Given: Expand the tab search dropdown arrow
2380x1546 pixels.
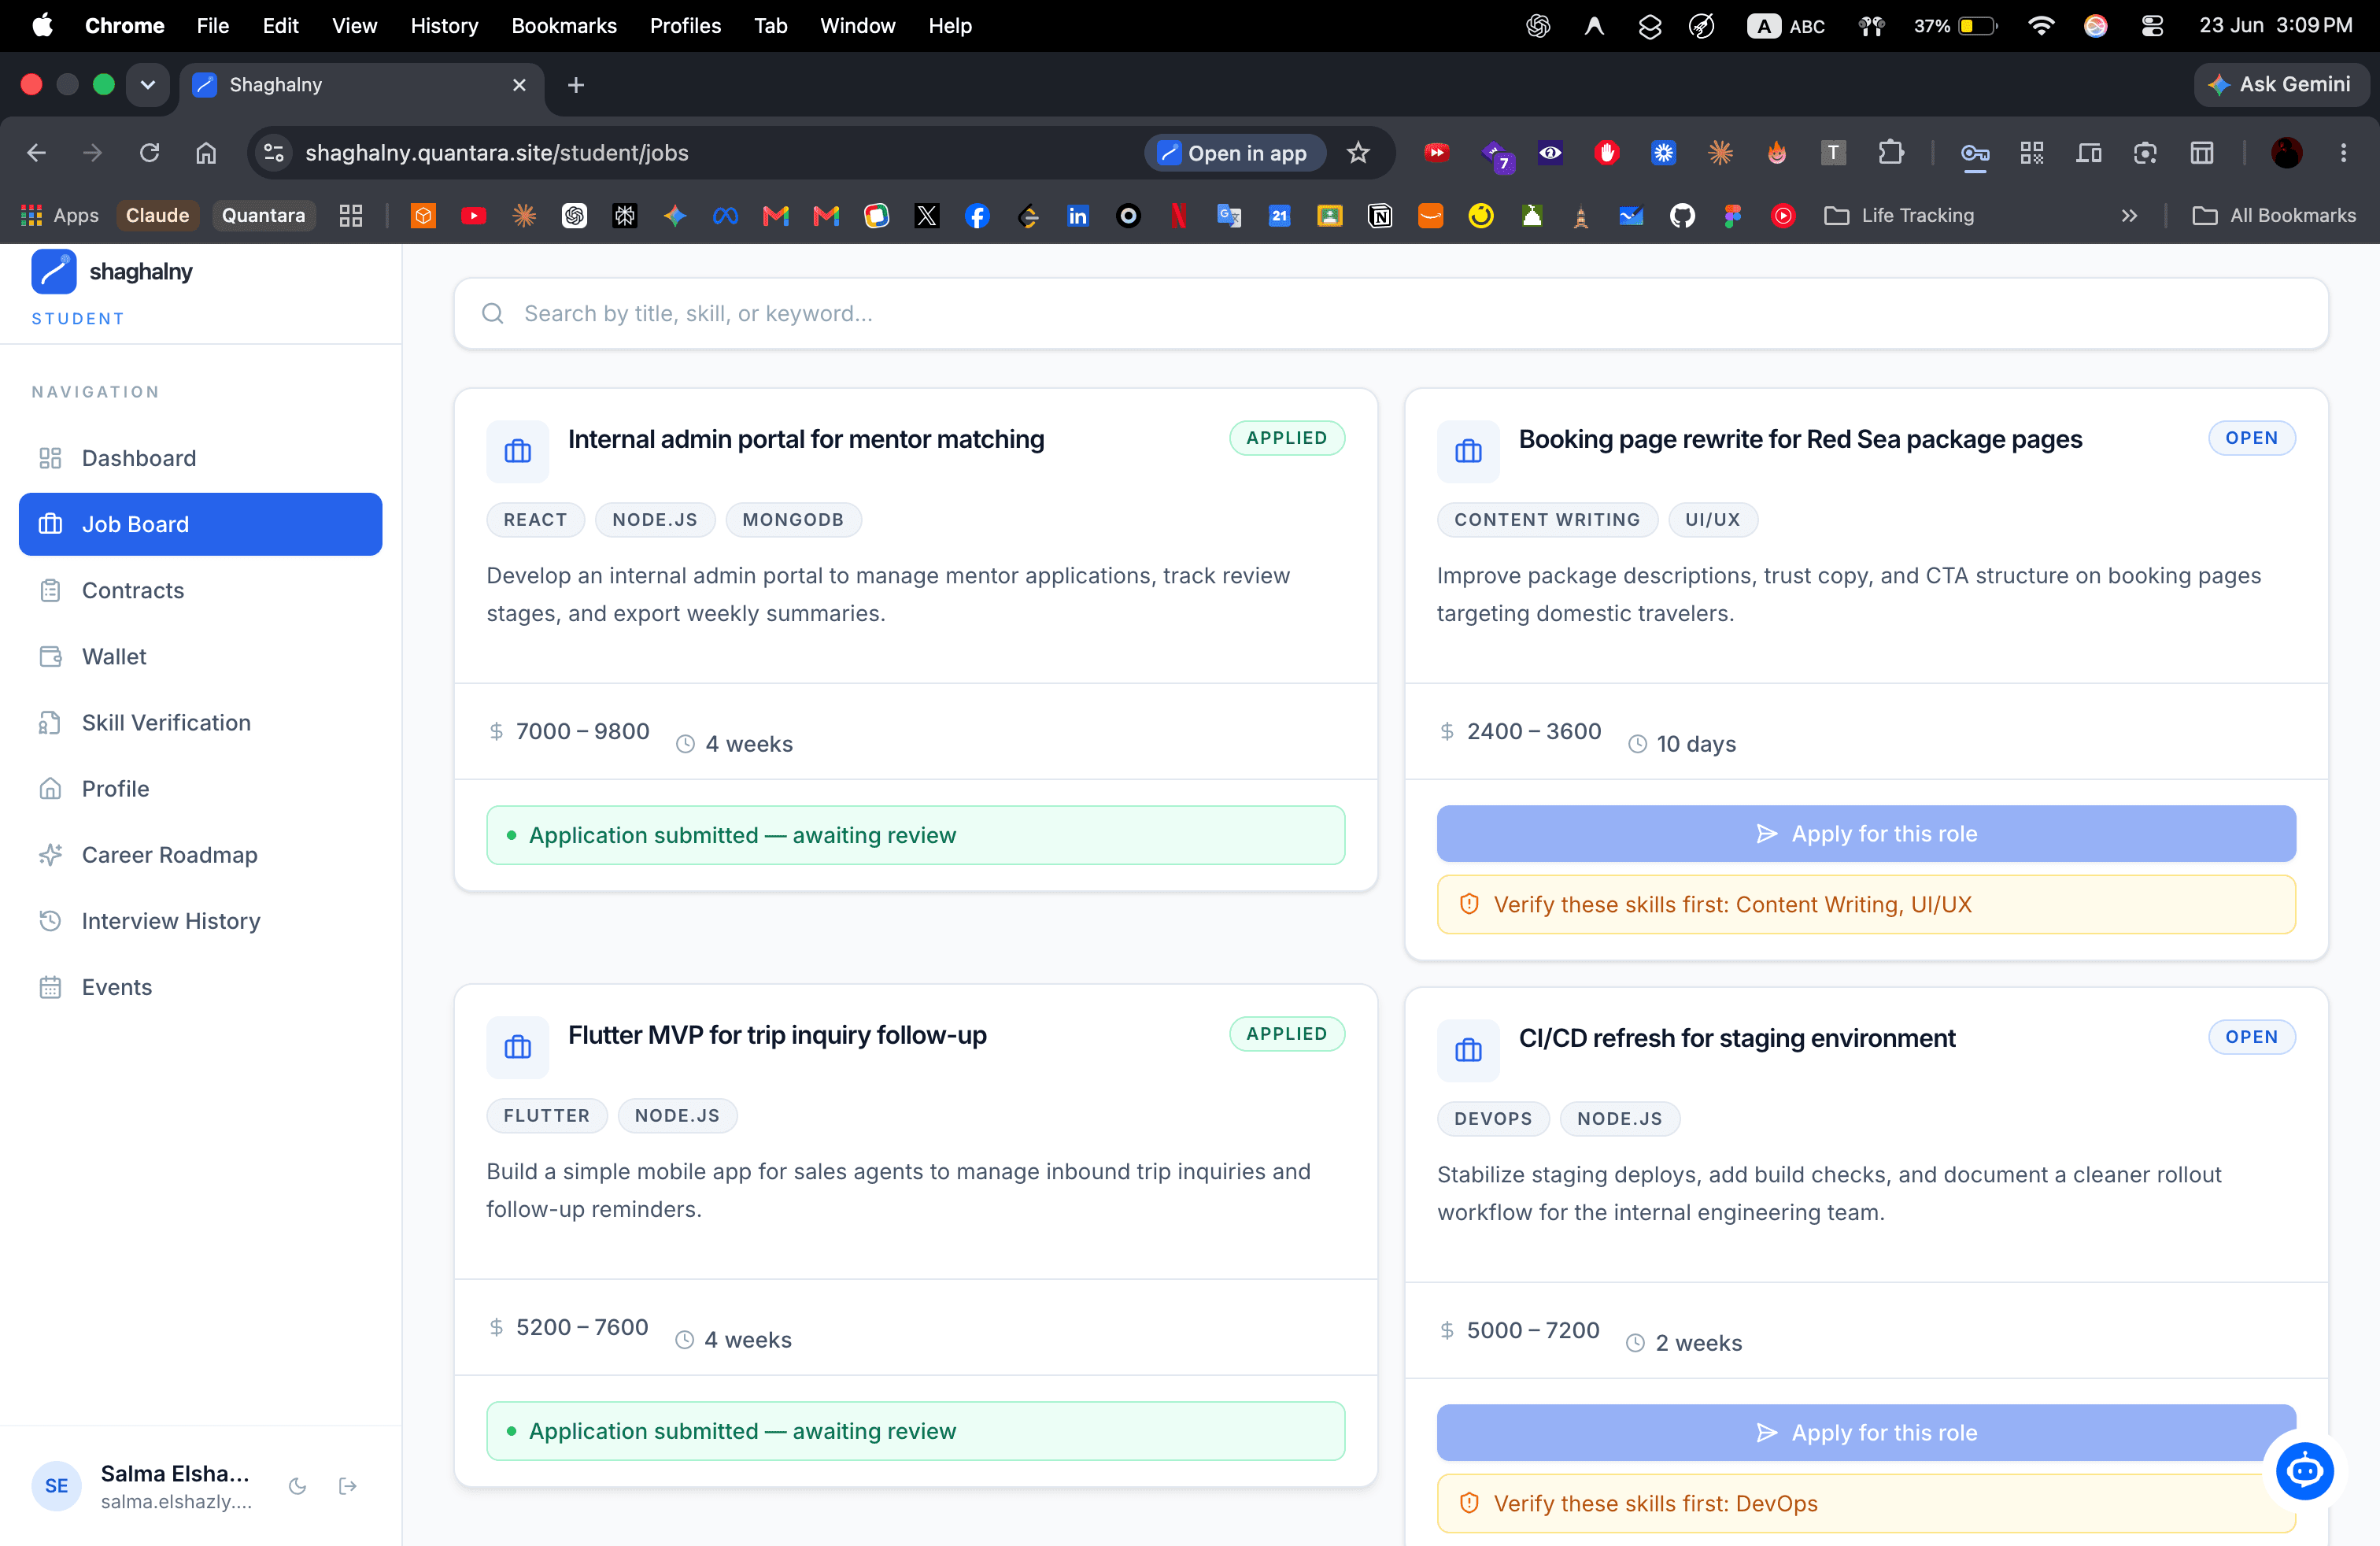Looking at the screenshot, I should [148, 85].
